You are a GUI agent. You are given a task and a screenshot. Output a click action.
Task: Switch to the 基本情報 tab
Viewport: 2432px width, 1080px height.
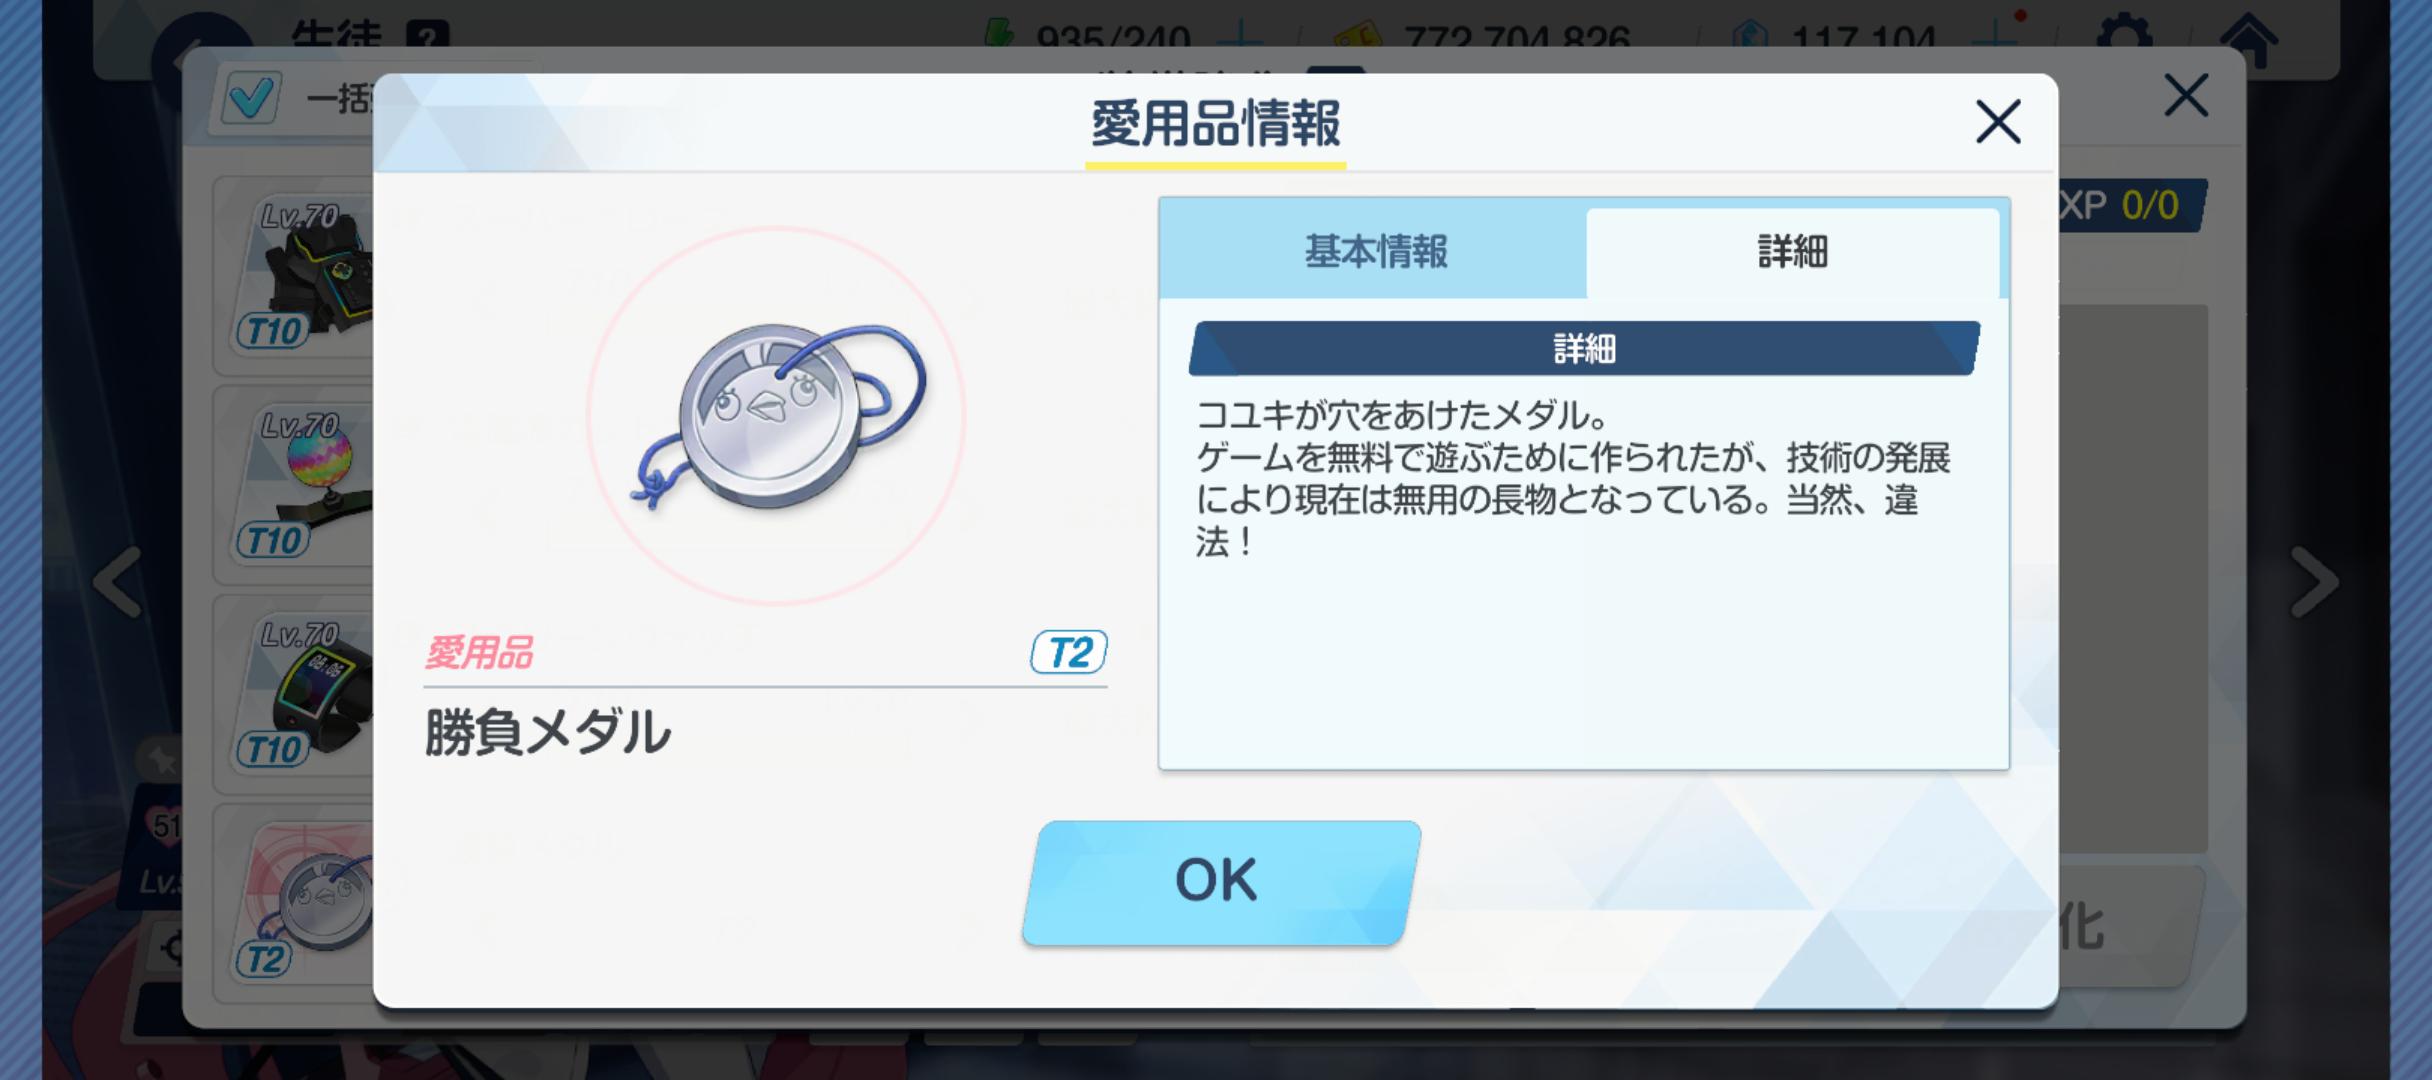(1374, 251)
